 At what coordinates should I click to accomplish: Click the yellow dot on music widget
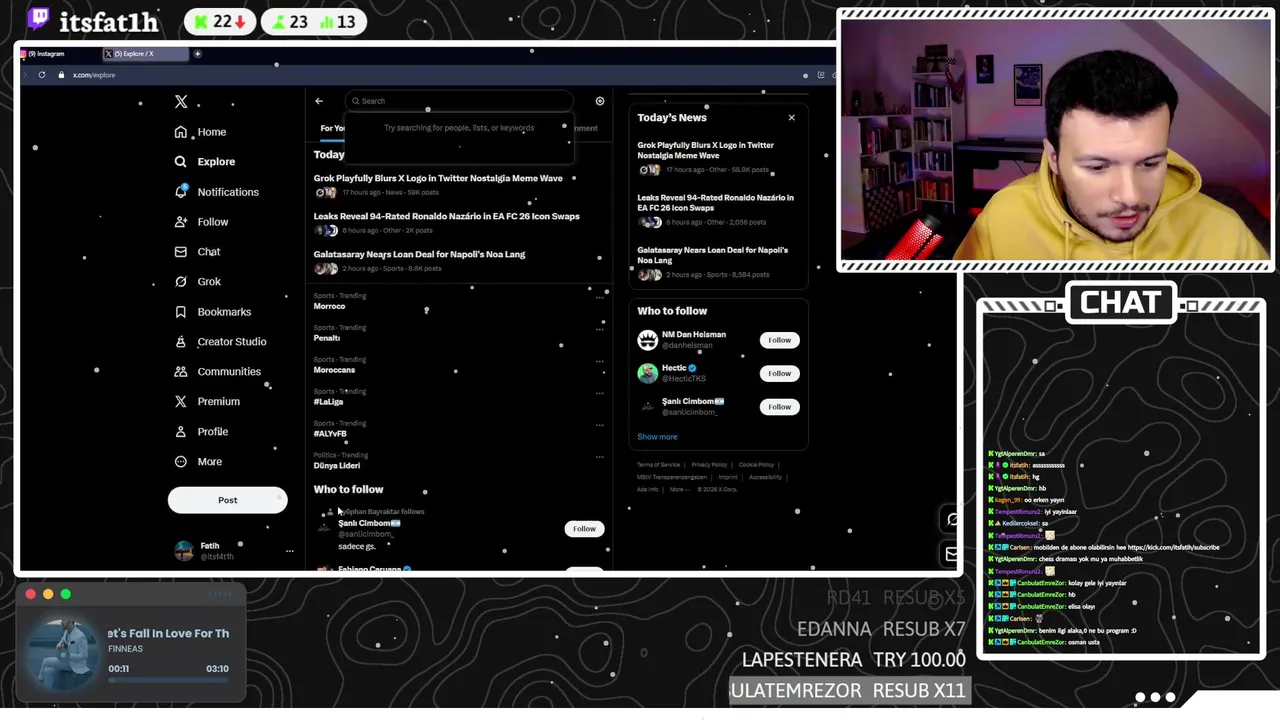[48, 595]
